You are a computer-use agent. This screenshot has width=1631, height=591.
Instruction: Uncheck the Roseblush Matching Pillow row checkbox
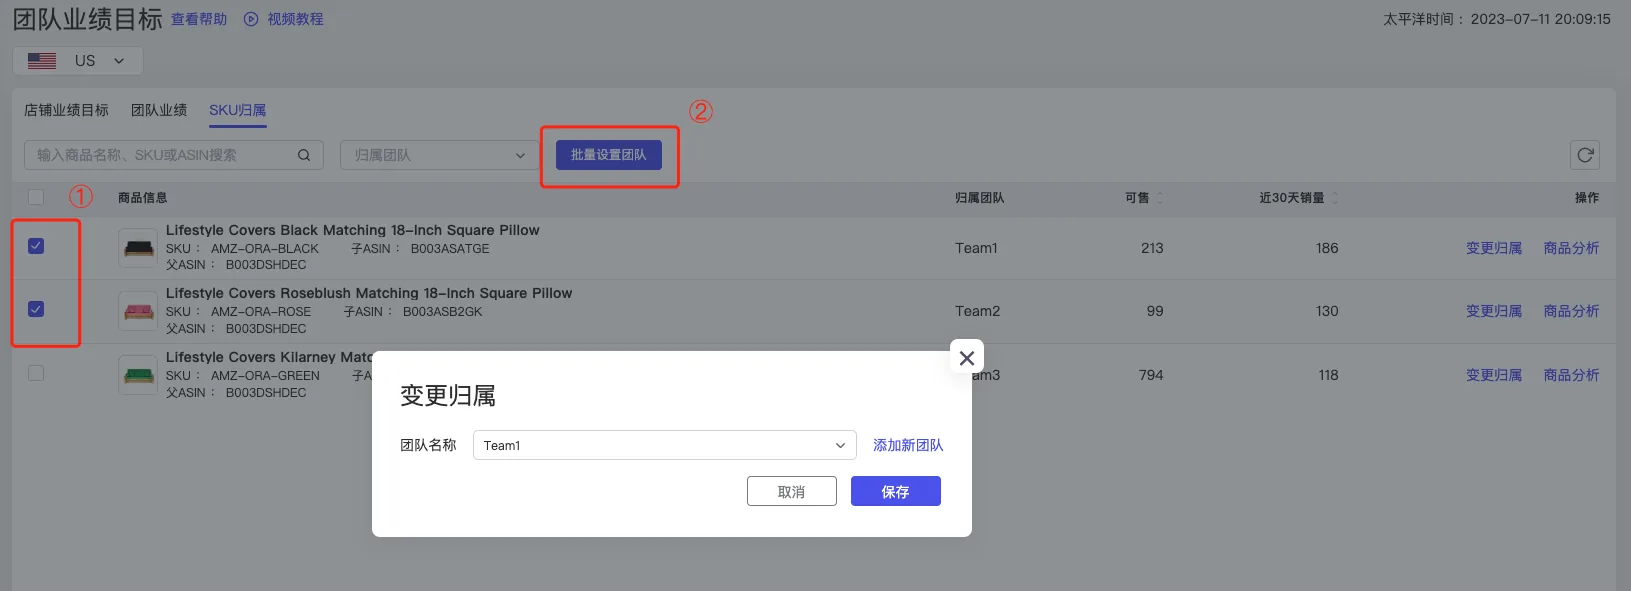(36, 309)
